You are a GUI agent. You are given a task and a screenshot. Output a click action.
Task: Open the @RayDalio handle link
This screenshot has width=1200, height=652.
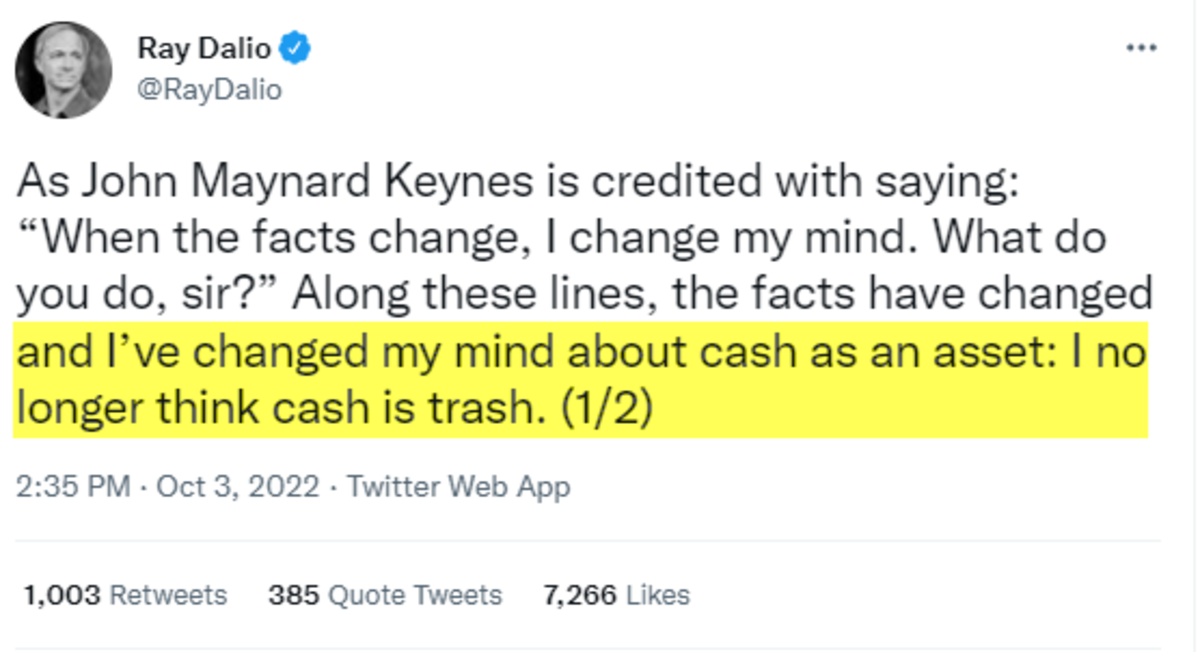pyautogui.click(x=209, y=90)
